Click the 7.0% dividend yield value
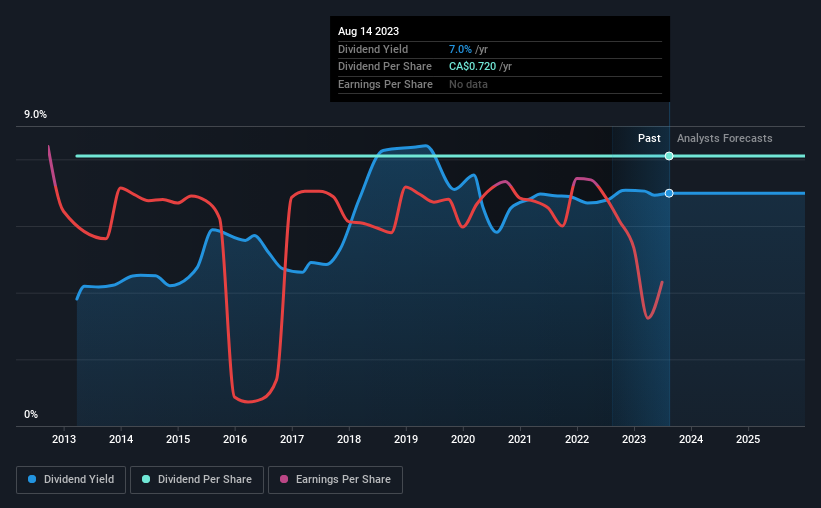This screenshot has height=508, width=821. click(x=460, y=49)
